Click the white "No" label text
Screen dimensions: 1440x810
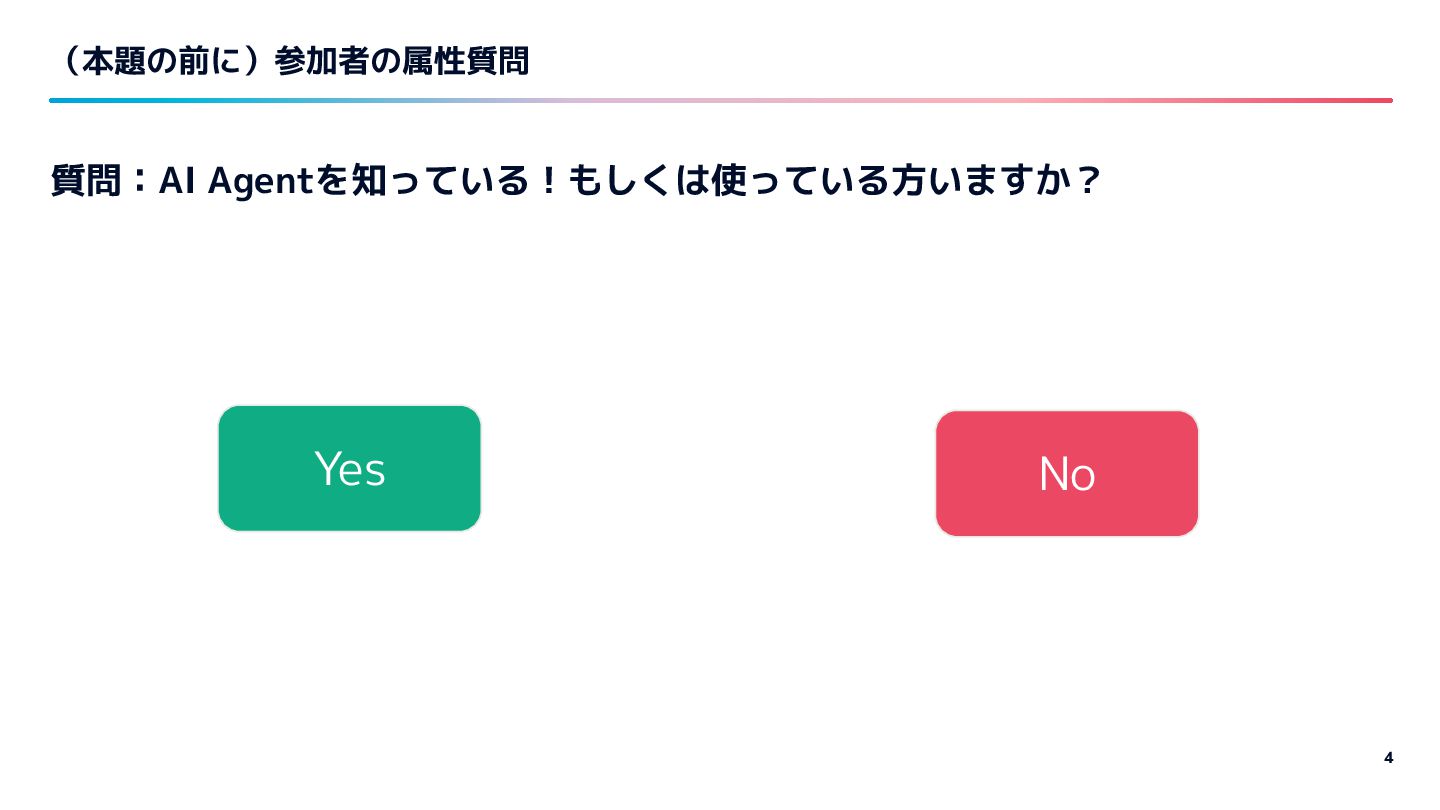1067,474
